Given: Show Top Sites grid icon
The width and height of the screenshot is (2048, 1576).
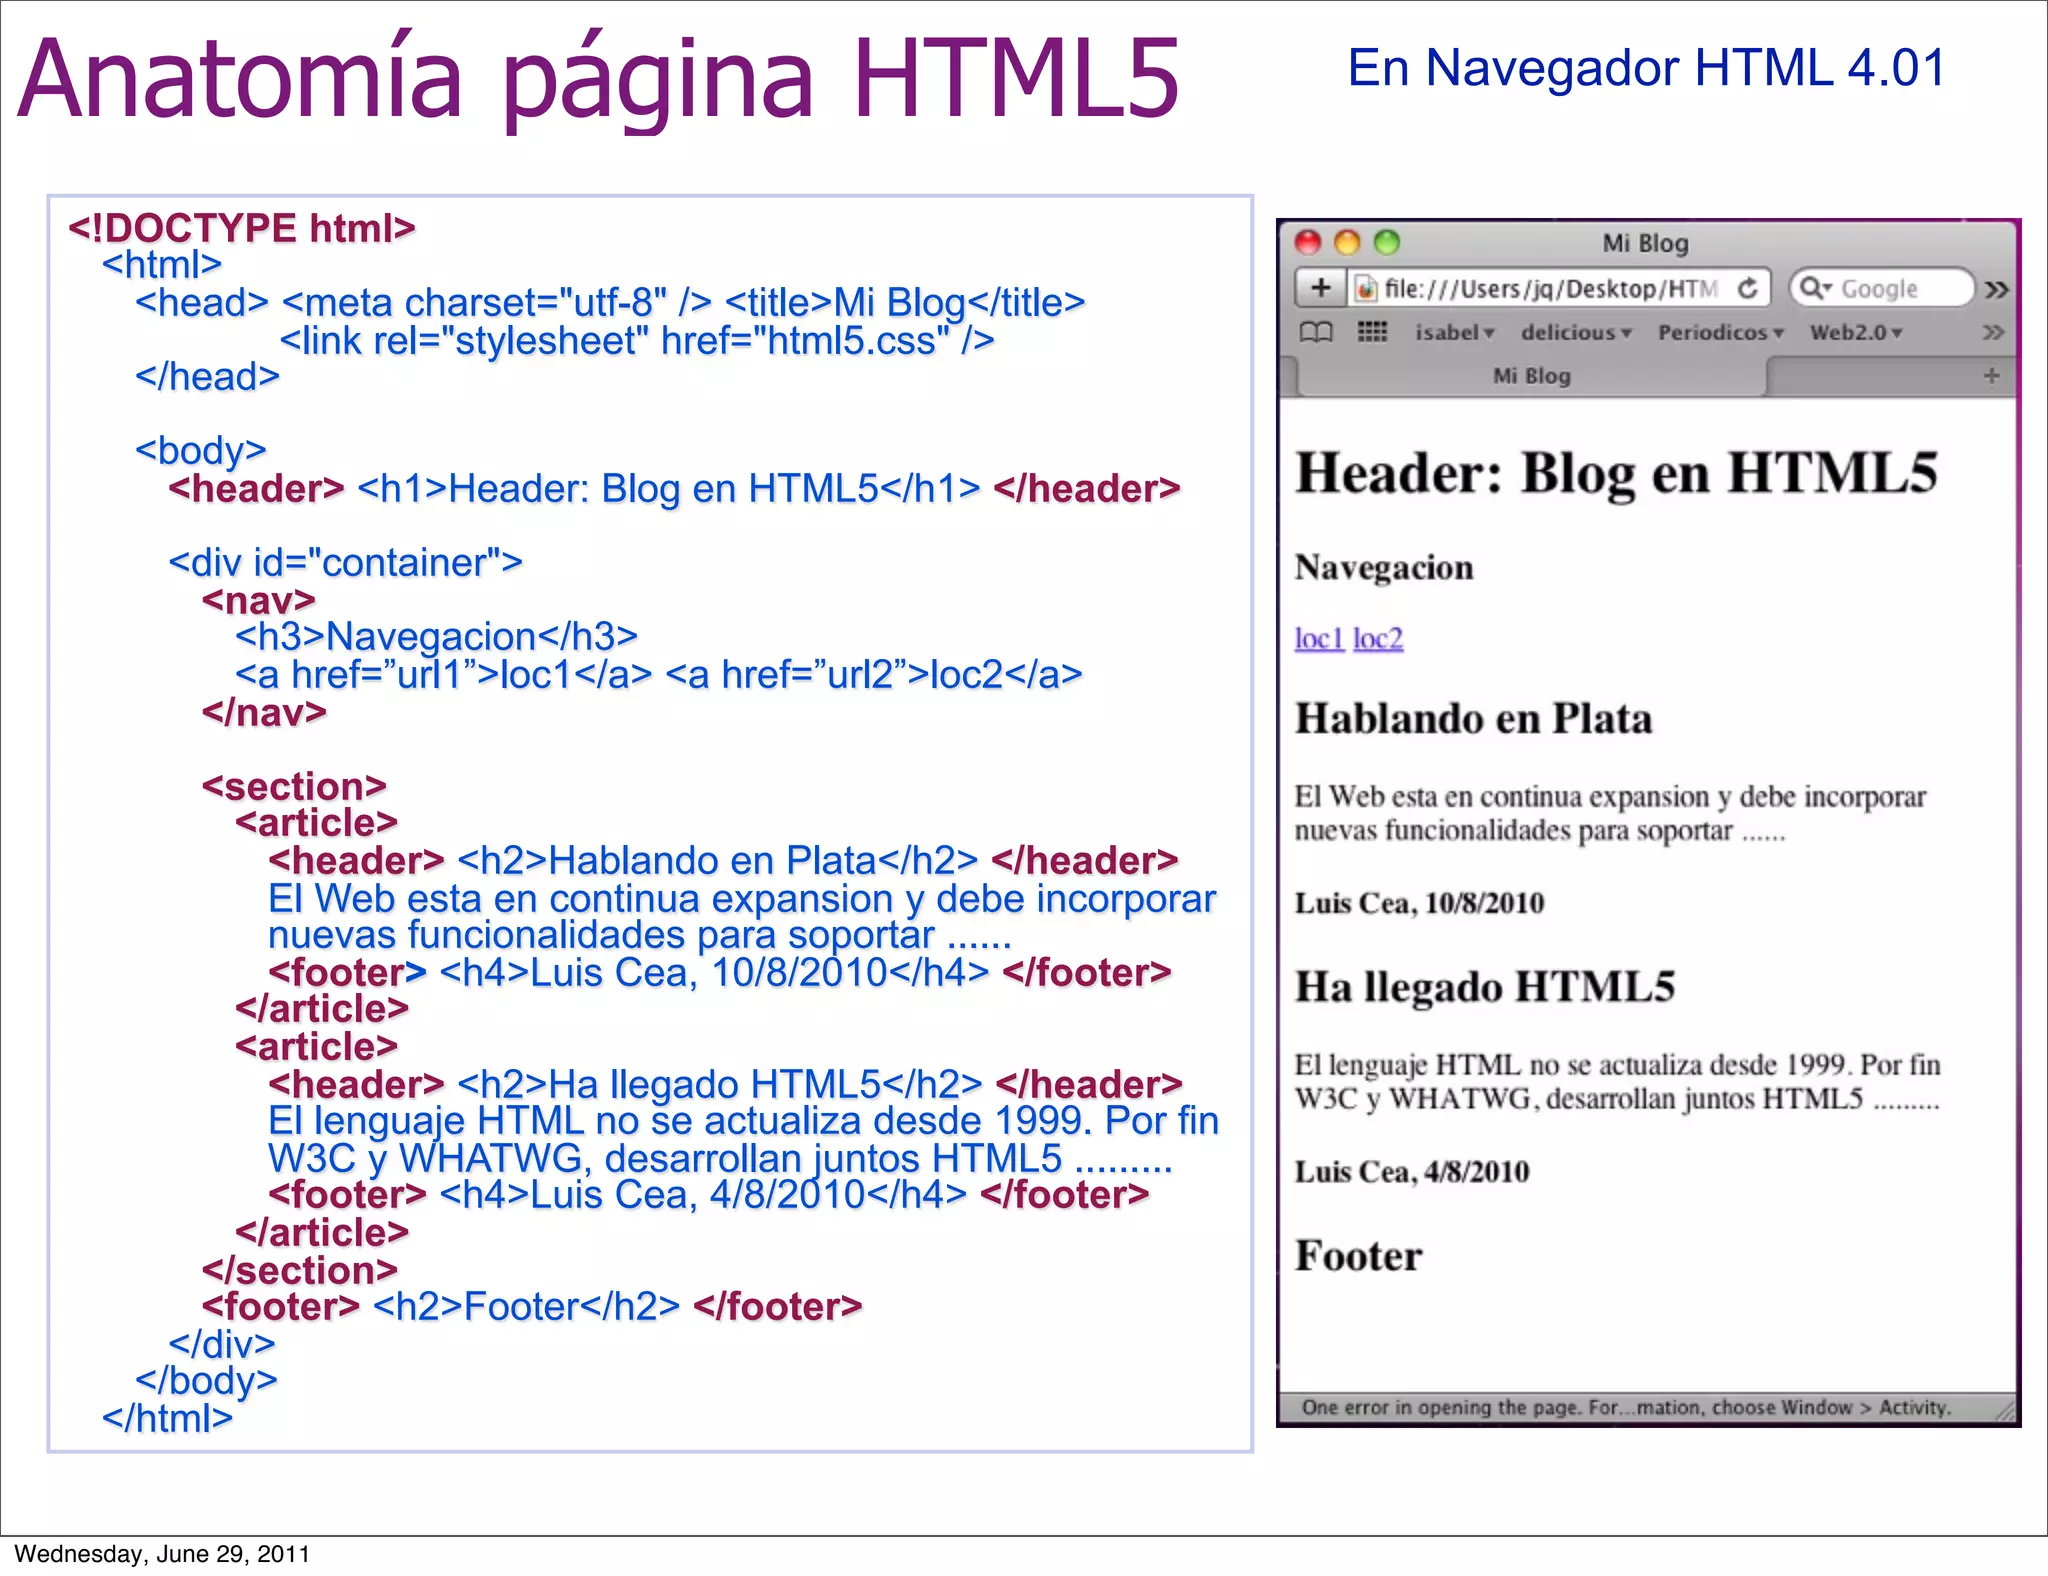Looking at the screenshot, I should 1372,331.
